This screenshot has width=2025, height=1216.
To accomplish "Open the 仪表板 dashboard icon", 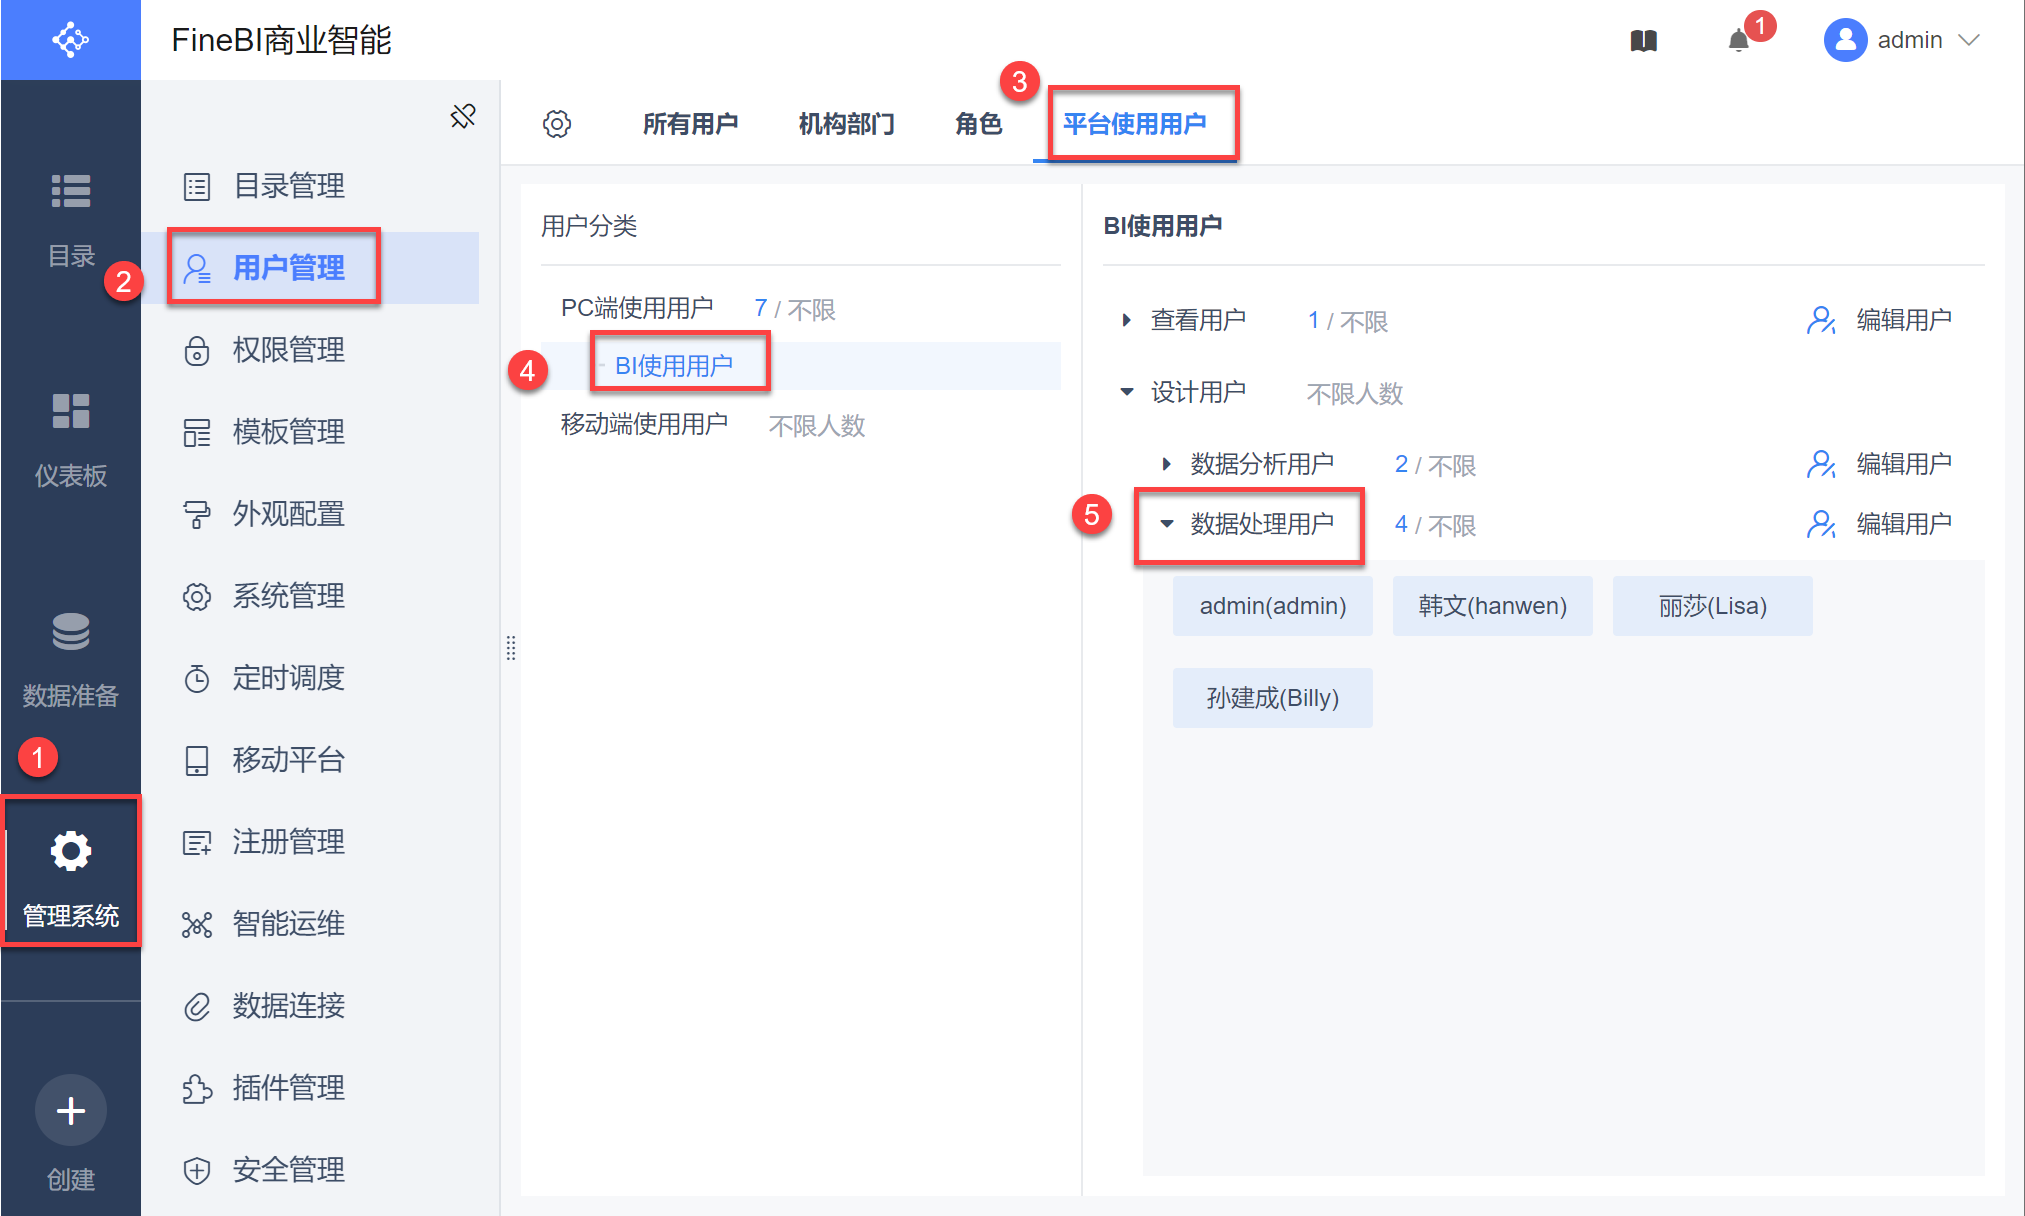I will [70, 411].
